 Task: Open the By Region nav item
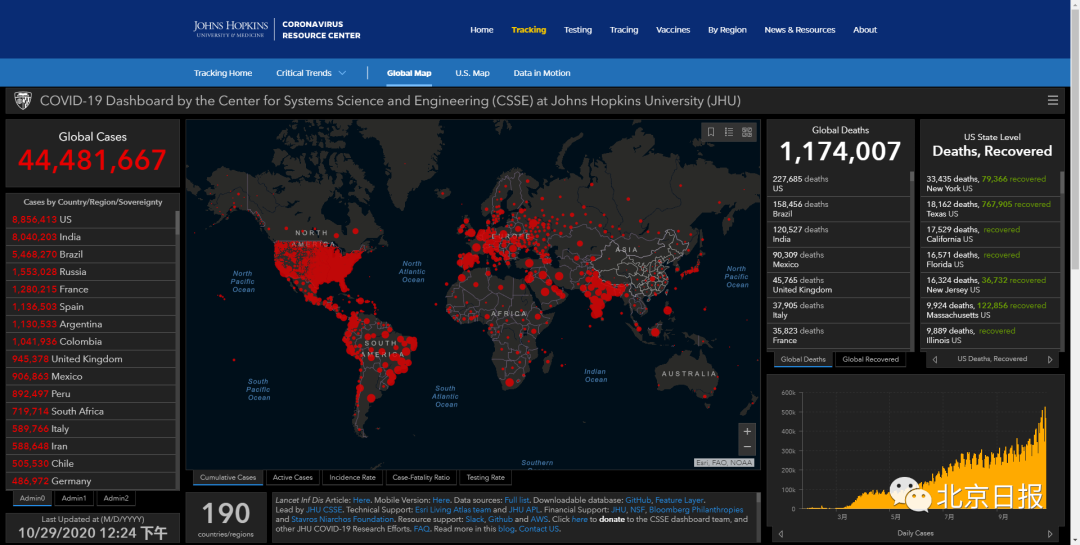click(727, 30)
